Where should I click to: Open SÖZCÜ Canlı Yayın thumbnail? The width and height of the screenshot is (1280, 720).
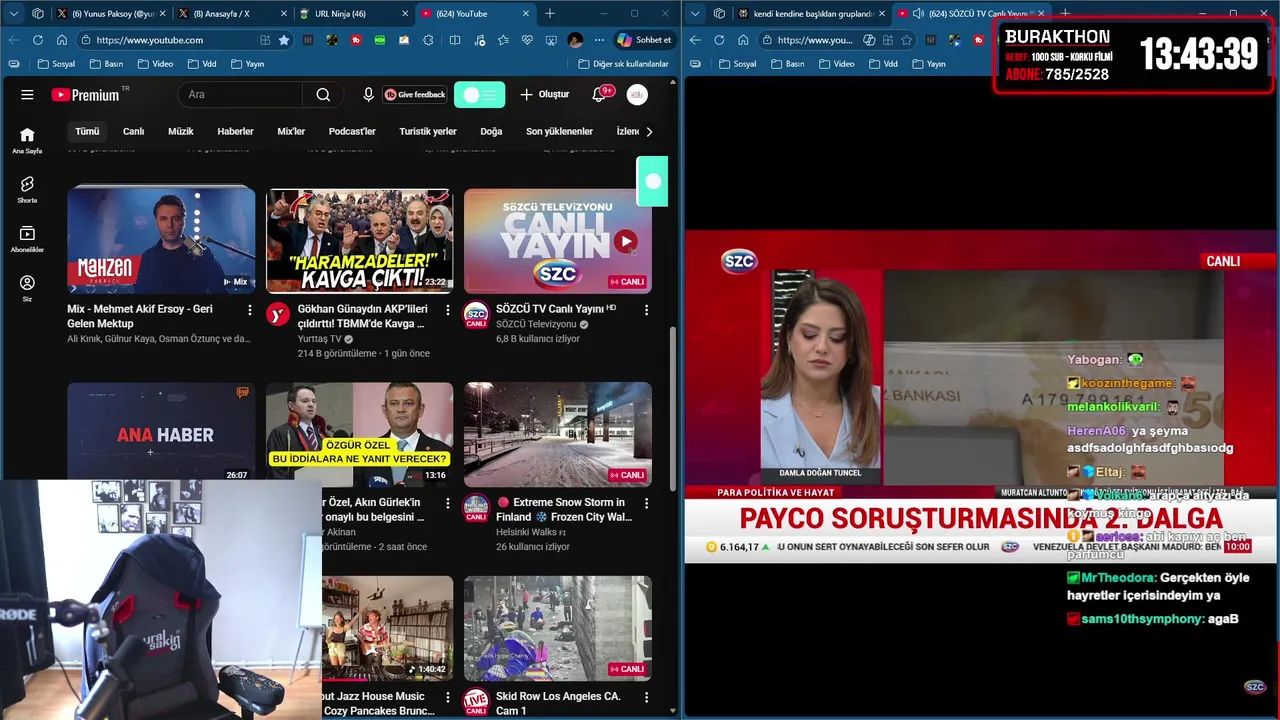click(x=558, y=239)
